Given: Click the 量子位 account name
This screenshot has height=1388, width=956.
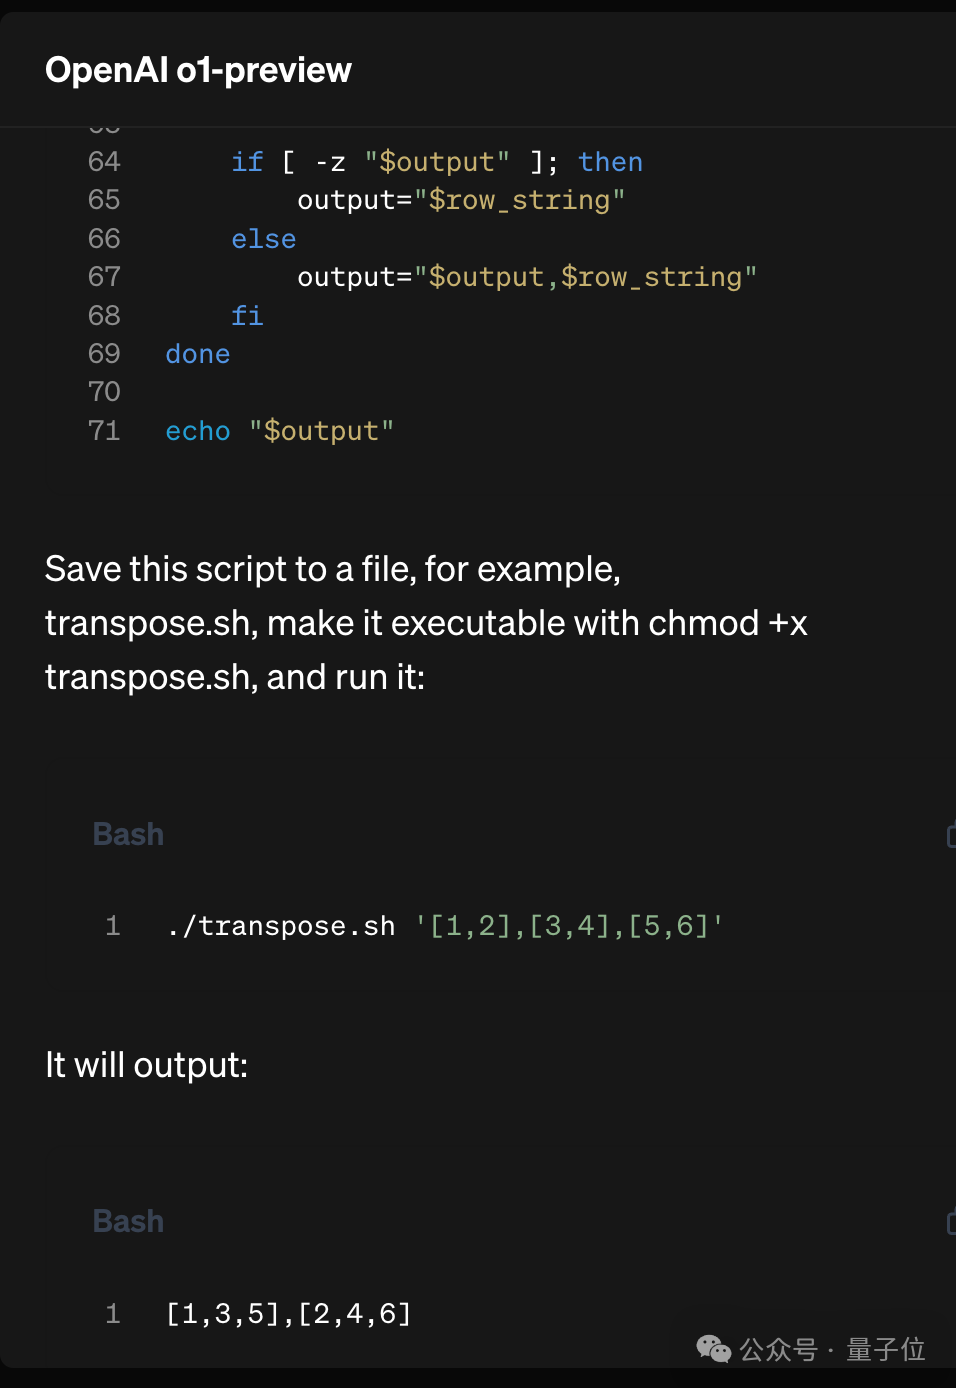Looking at the screenshot, I should coord(885,1350).
